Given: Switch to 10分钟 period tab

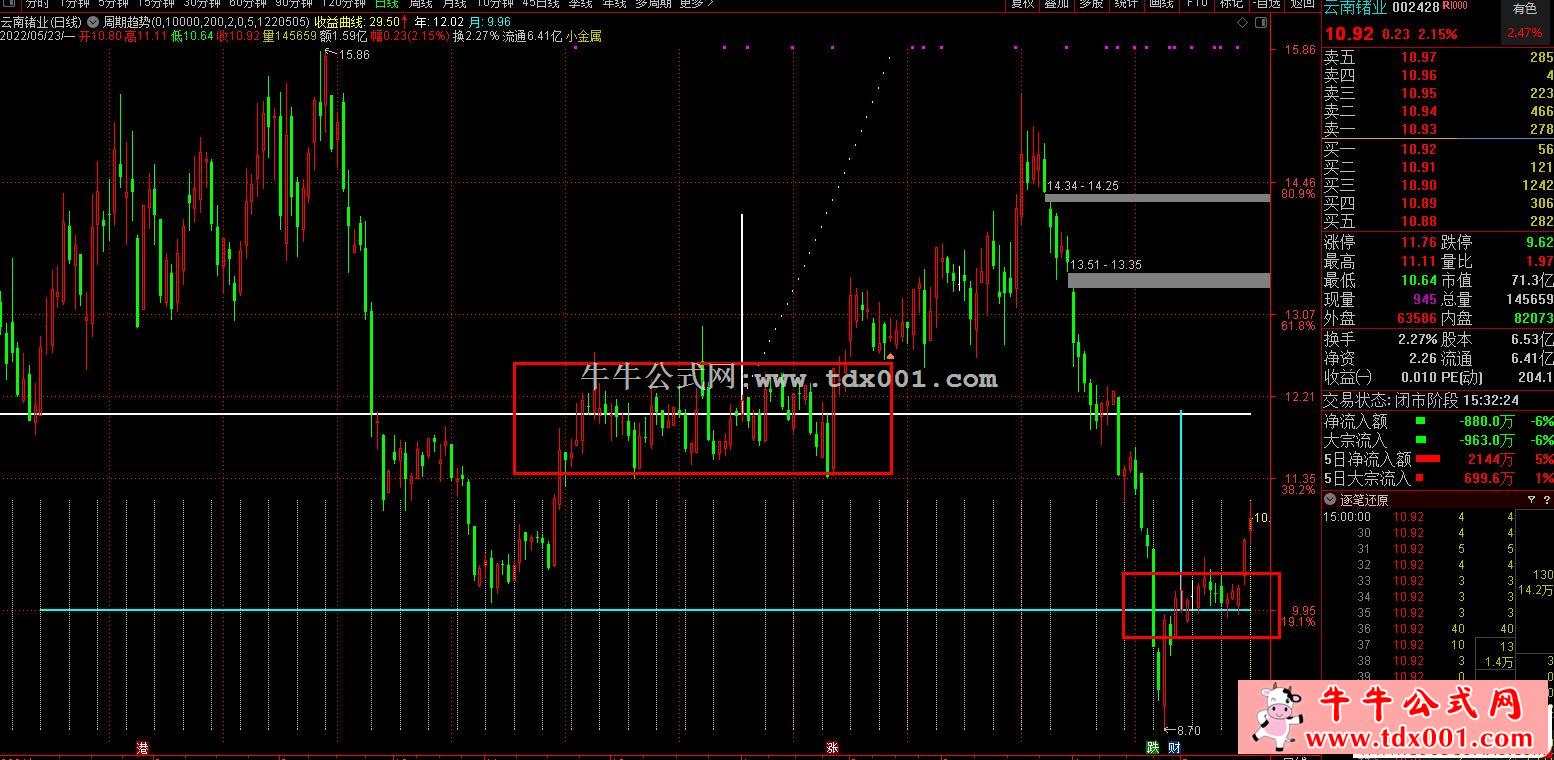Looking at the screenshot, I should click(x=494, y=4).
